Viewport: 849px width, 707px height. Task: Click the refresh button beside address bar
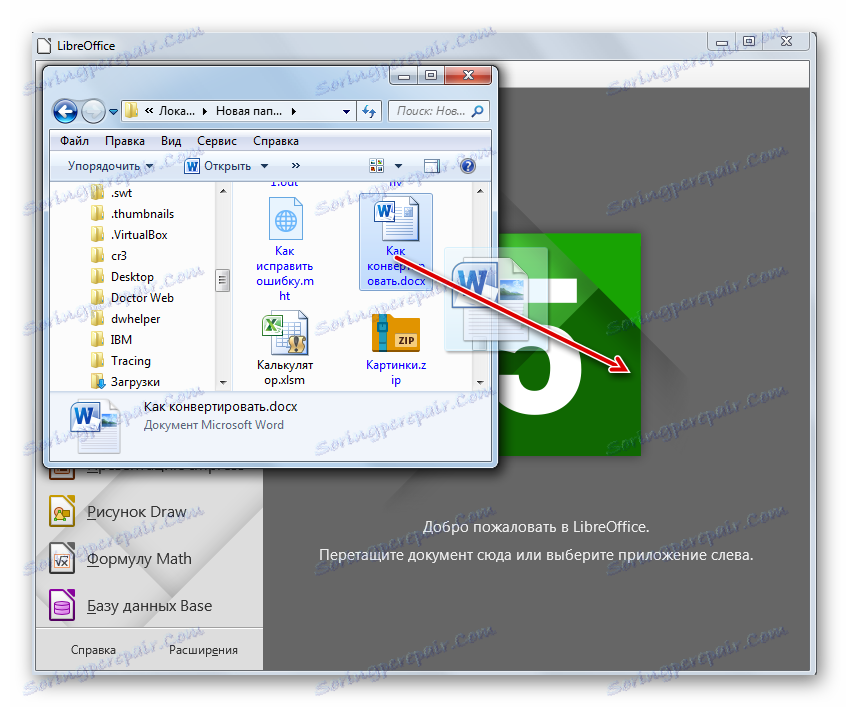click(x=369, y=112)
